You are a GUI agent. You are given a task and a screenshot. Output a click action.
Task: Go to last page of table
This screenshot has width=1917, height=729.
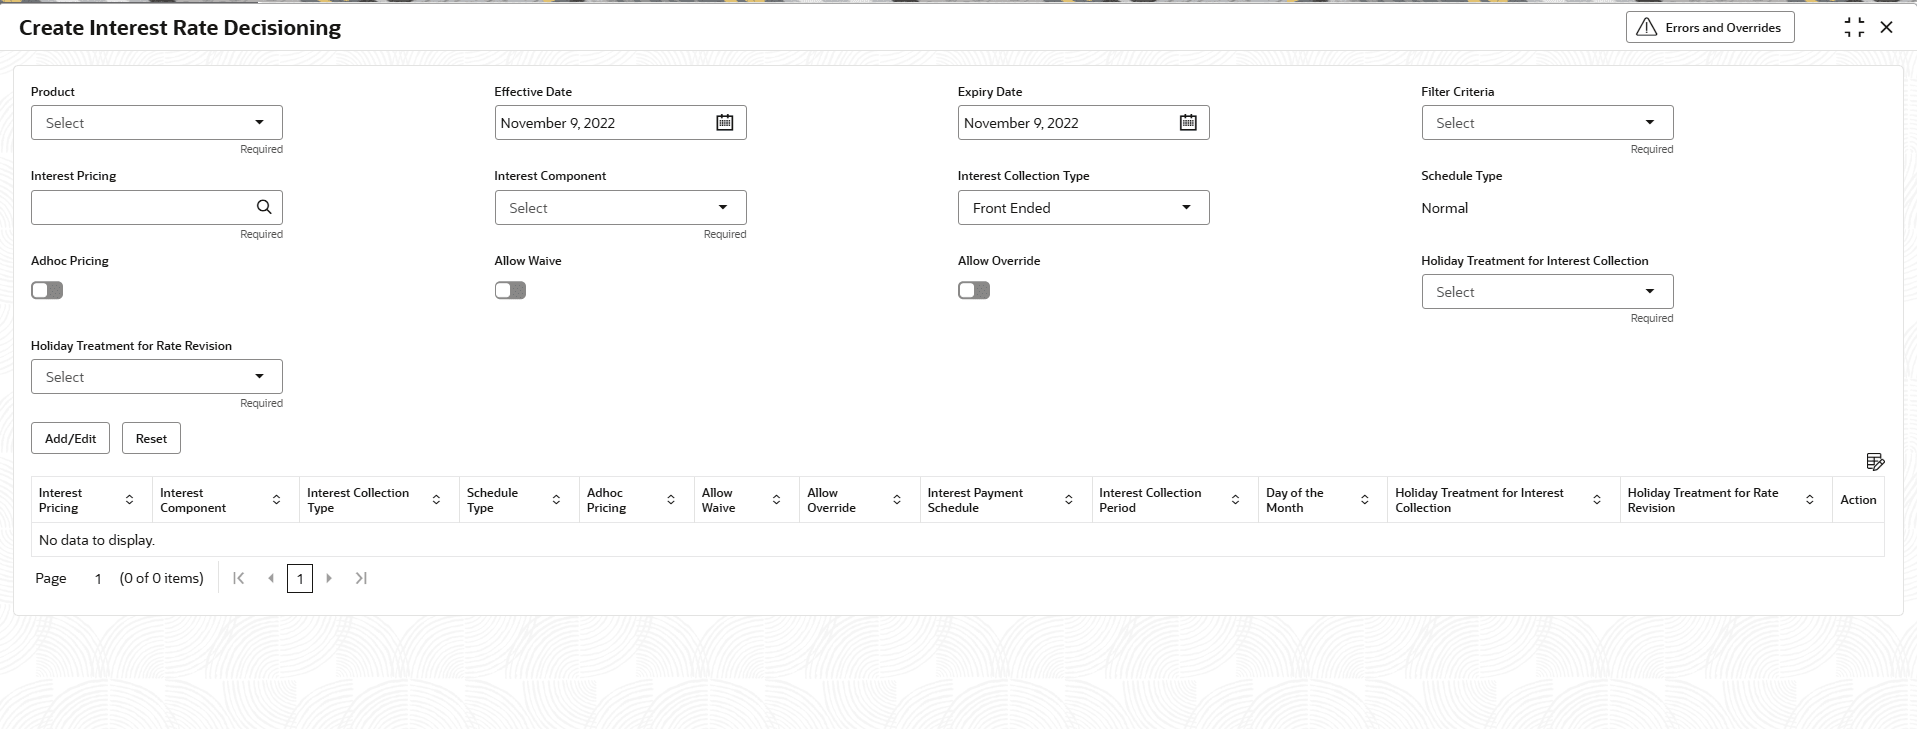pos(361,578)
